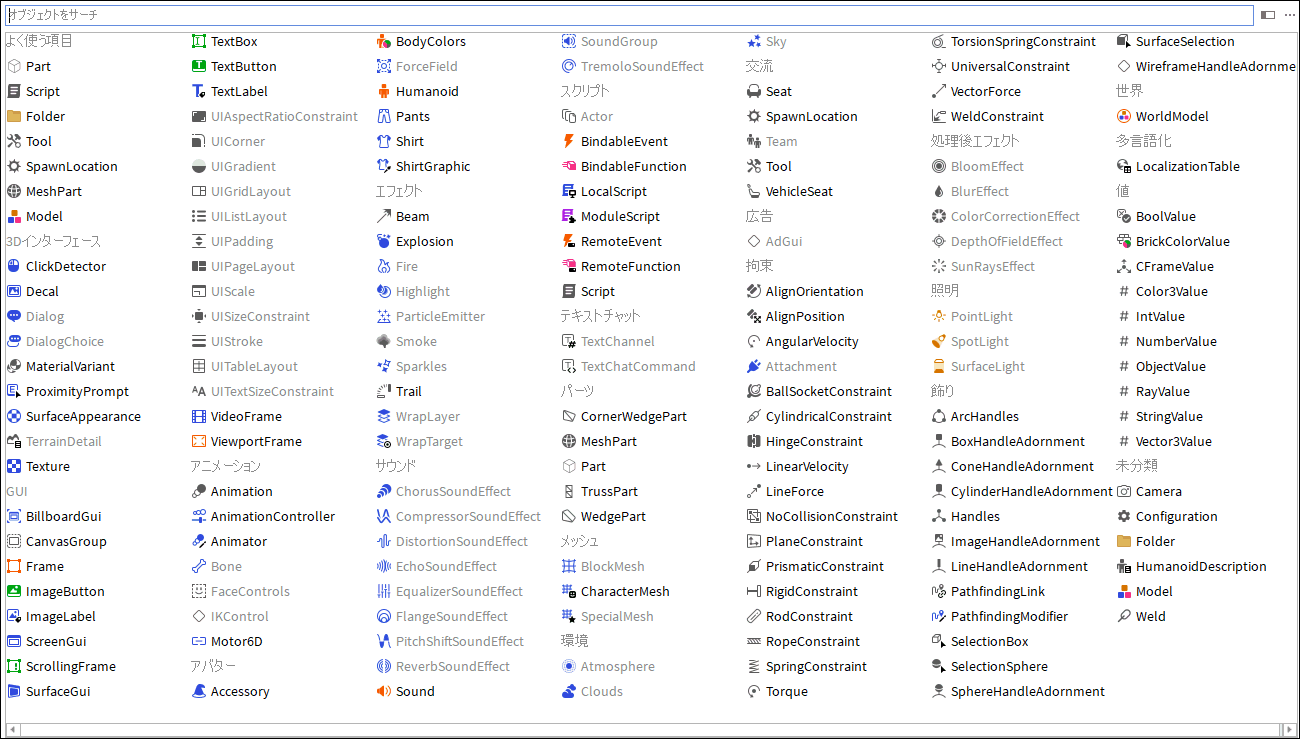Choose the SelectionBox object

point(989,641)
